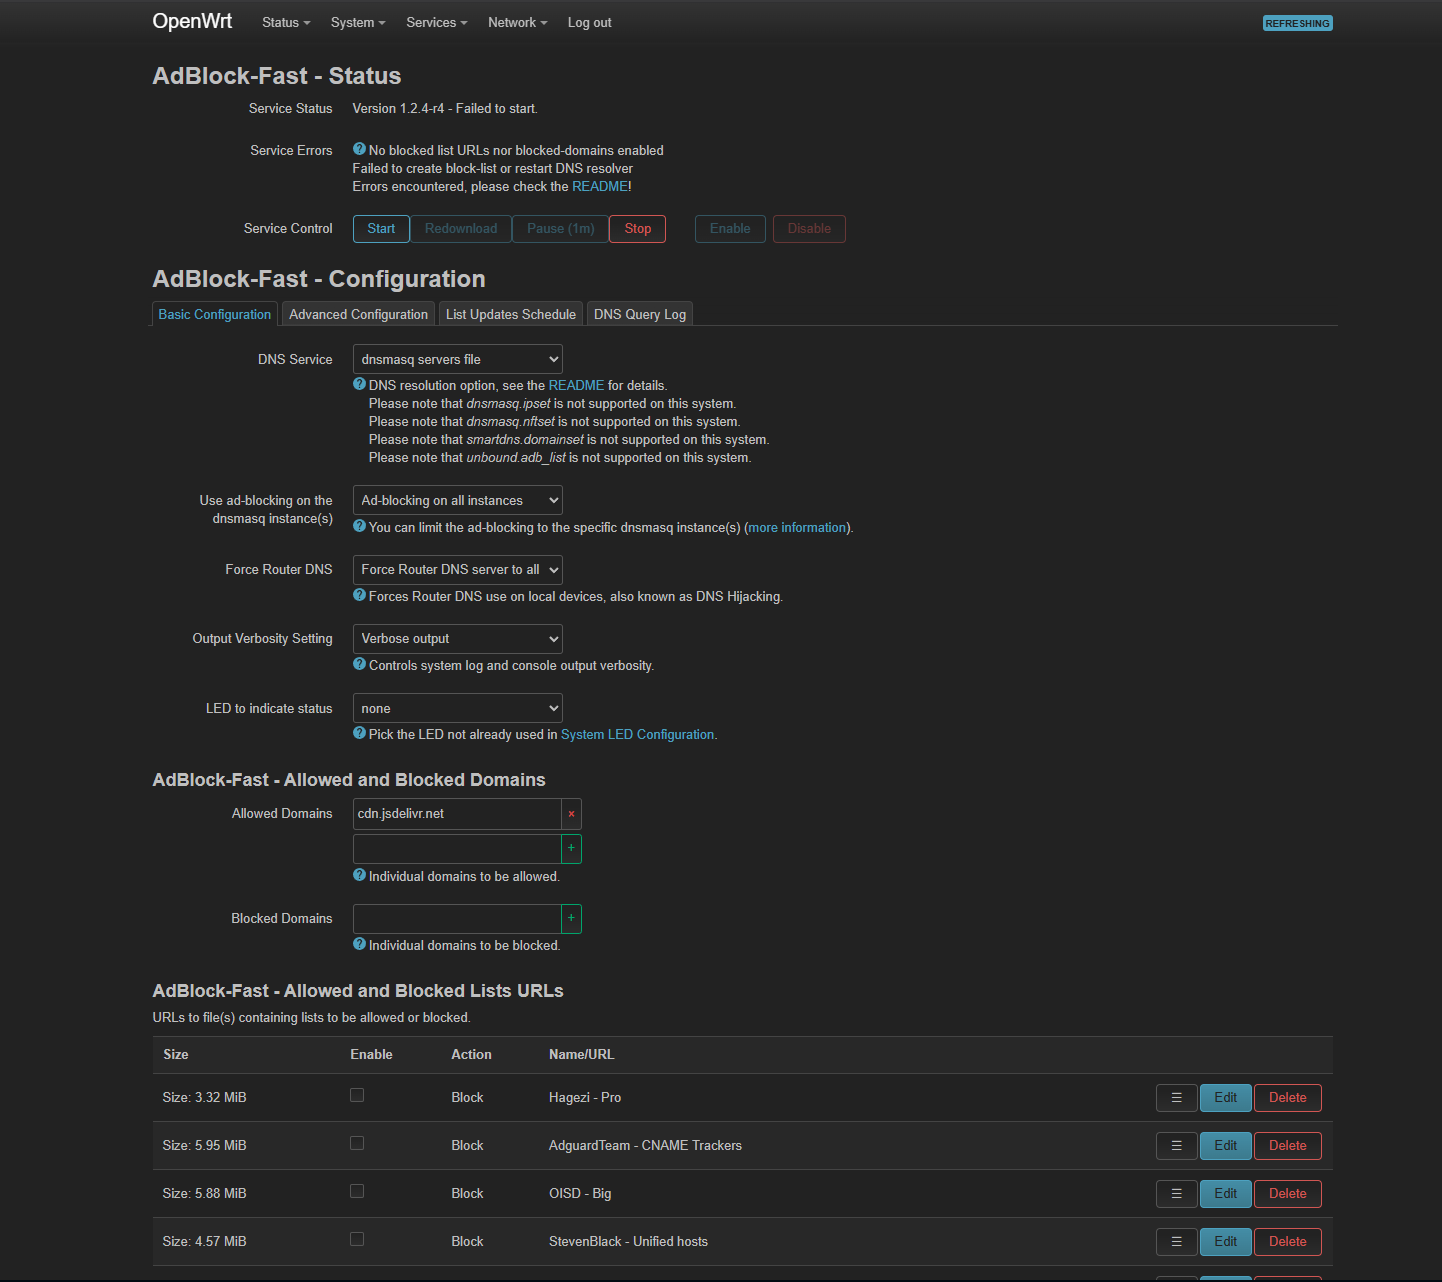Click the drag handle for AdguardTeam - CNAME Trackers

click(x=1176, y=1146)
